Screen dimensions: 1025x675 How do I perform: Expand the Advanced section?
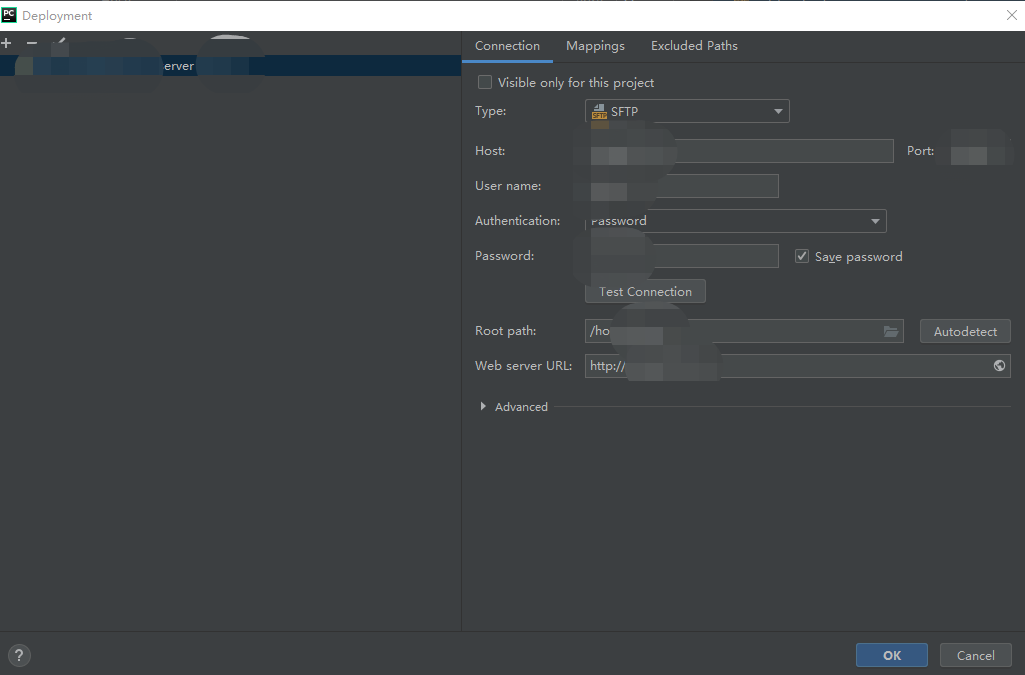click(x=483, y=406)
